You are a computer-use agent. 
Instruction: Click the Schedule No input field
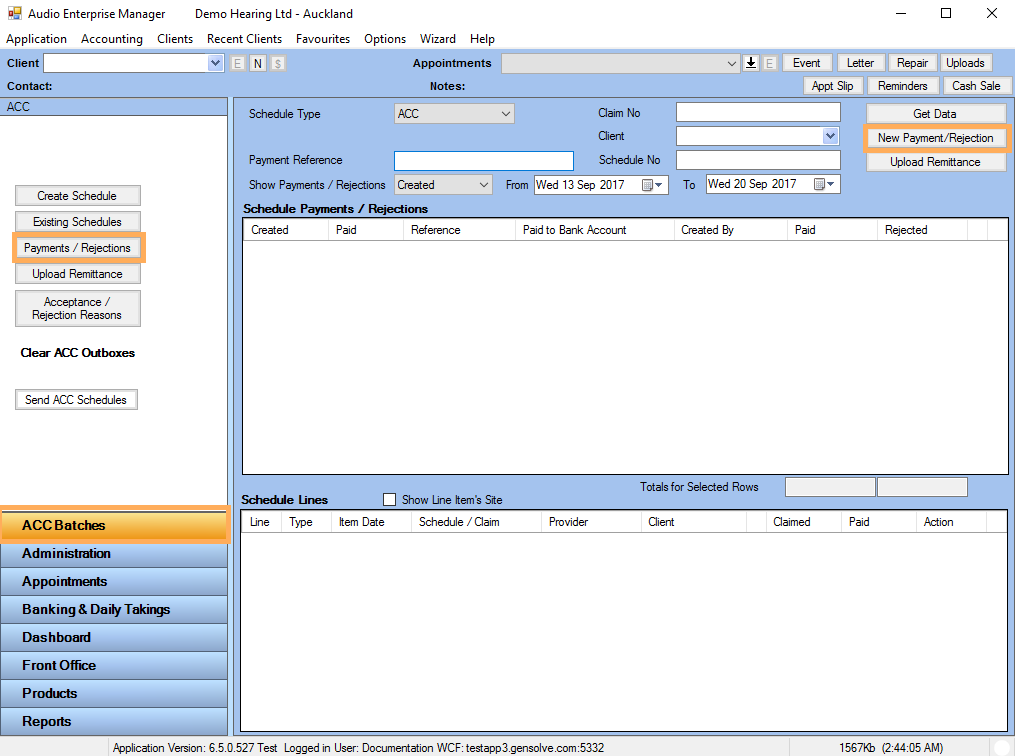(758, 160)
